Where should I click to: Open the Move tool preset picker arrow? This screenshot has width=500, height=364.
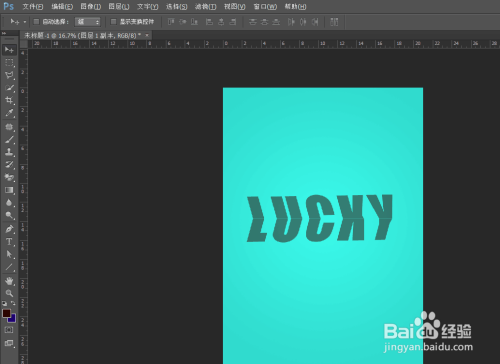coord(25,22)
